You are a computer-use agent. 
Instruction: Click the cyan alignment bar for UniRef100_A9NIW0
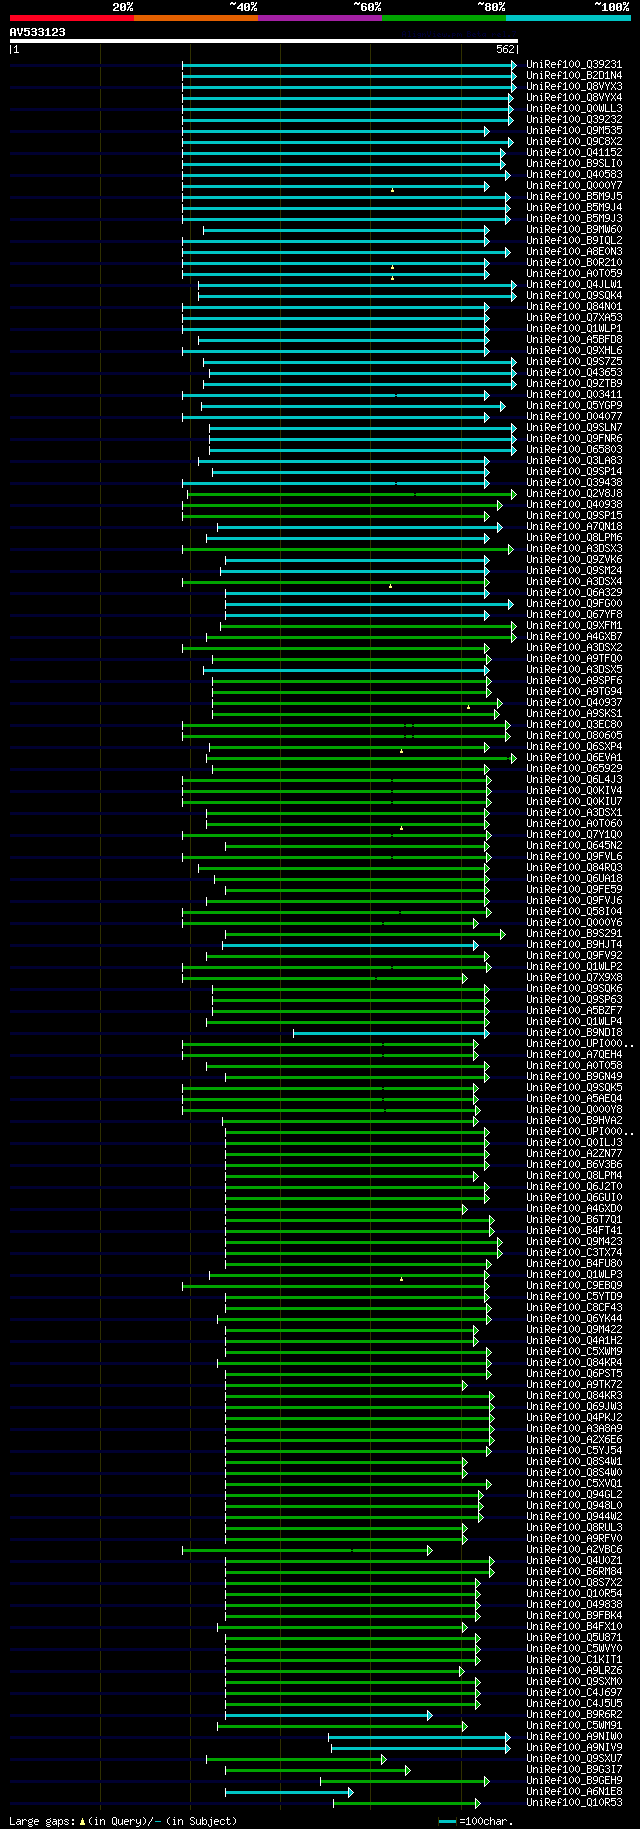[419, 1737]
